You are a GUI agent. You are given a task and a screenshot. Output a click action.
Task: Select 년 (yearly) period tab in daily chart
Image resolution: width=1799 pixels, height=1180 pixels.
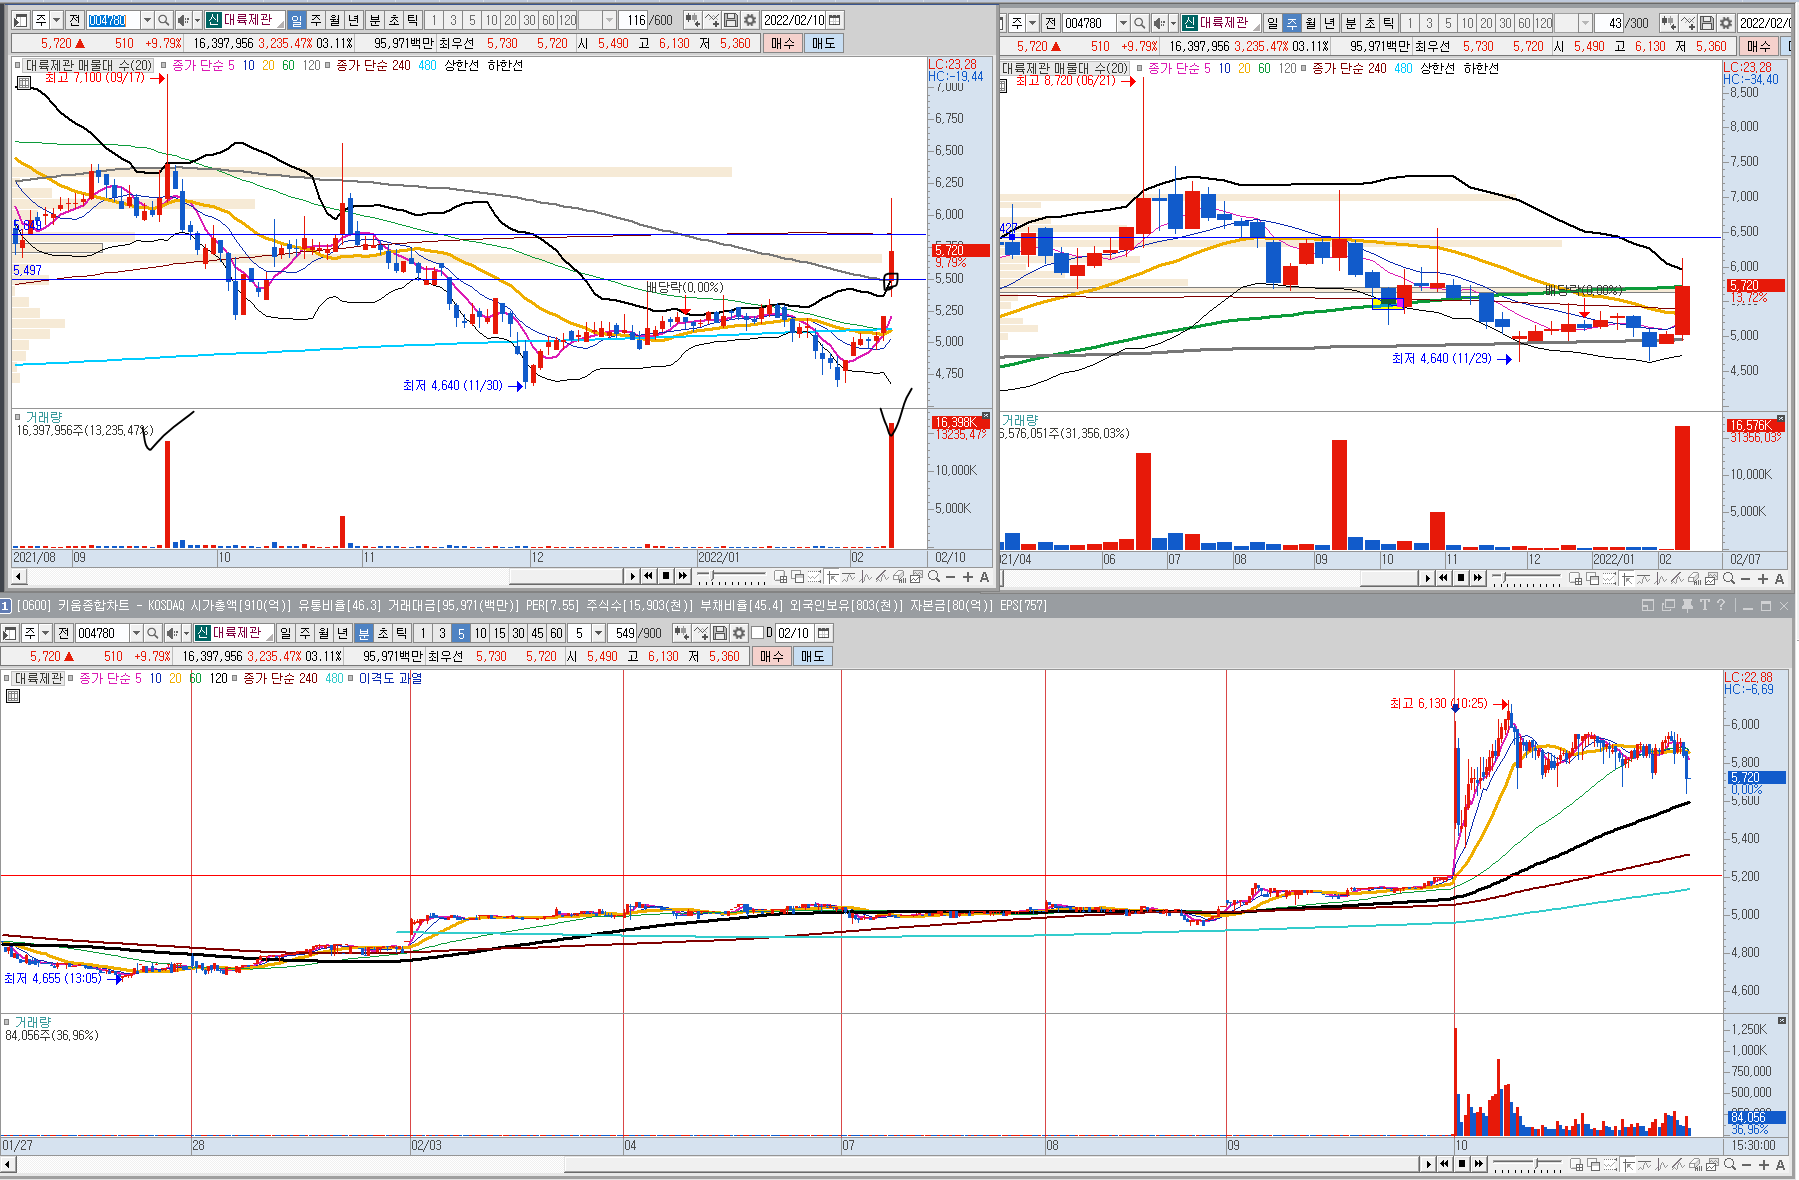[x=353, y=20]
